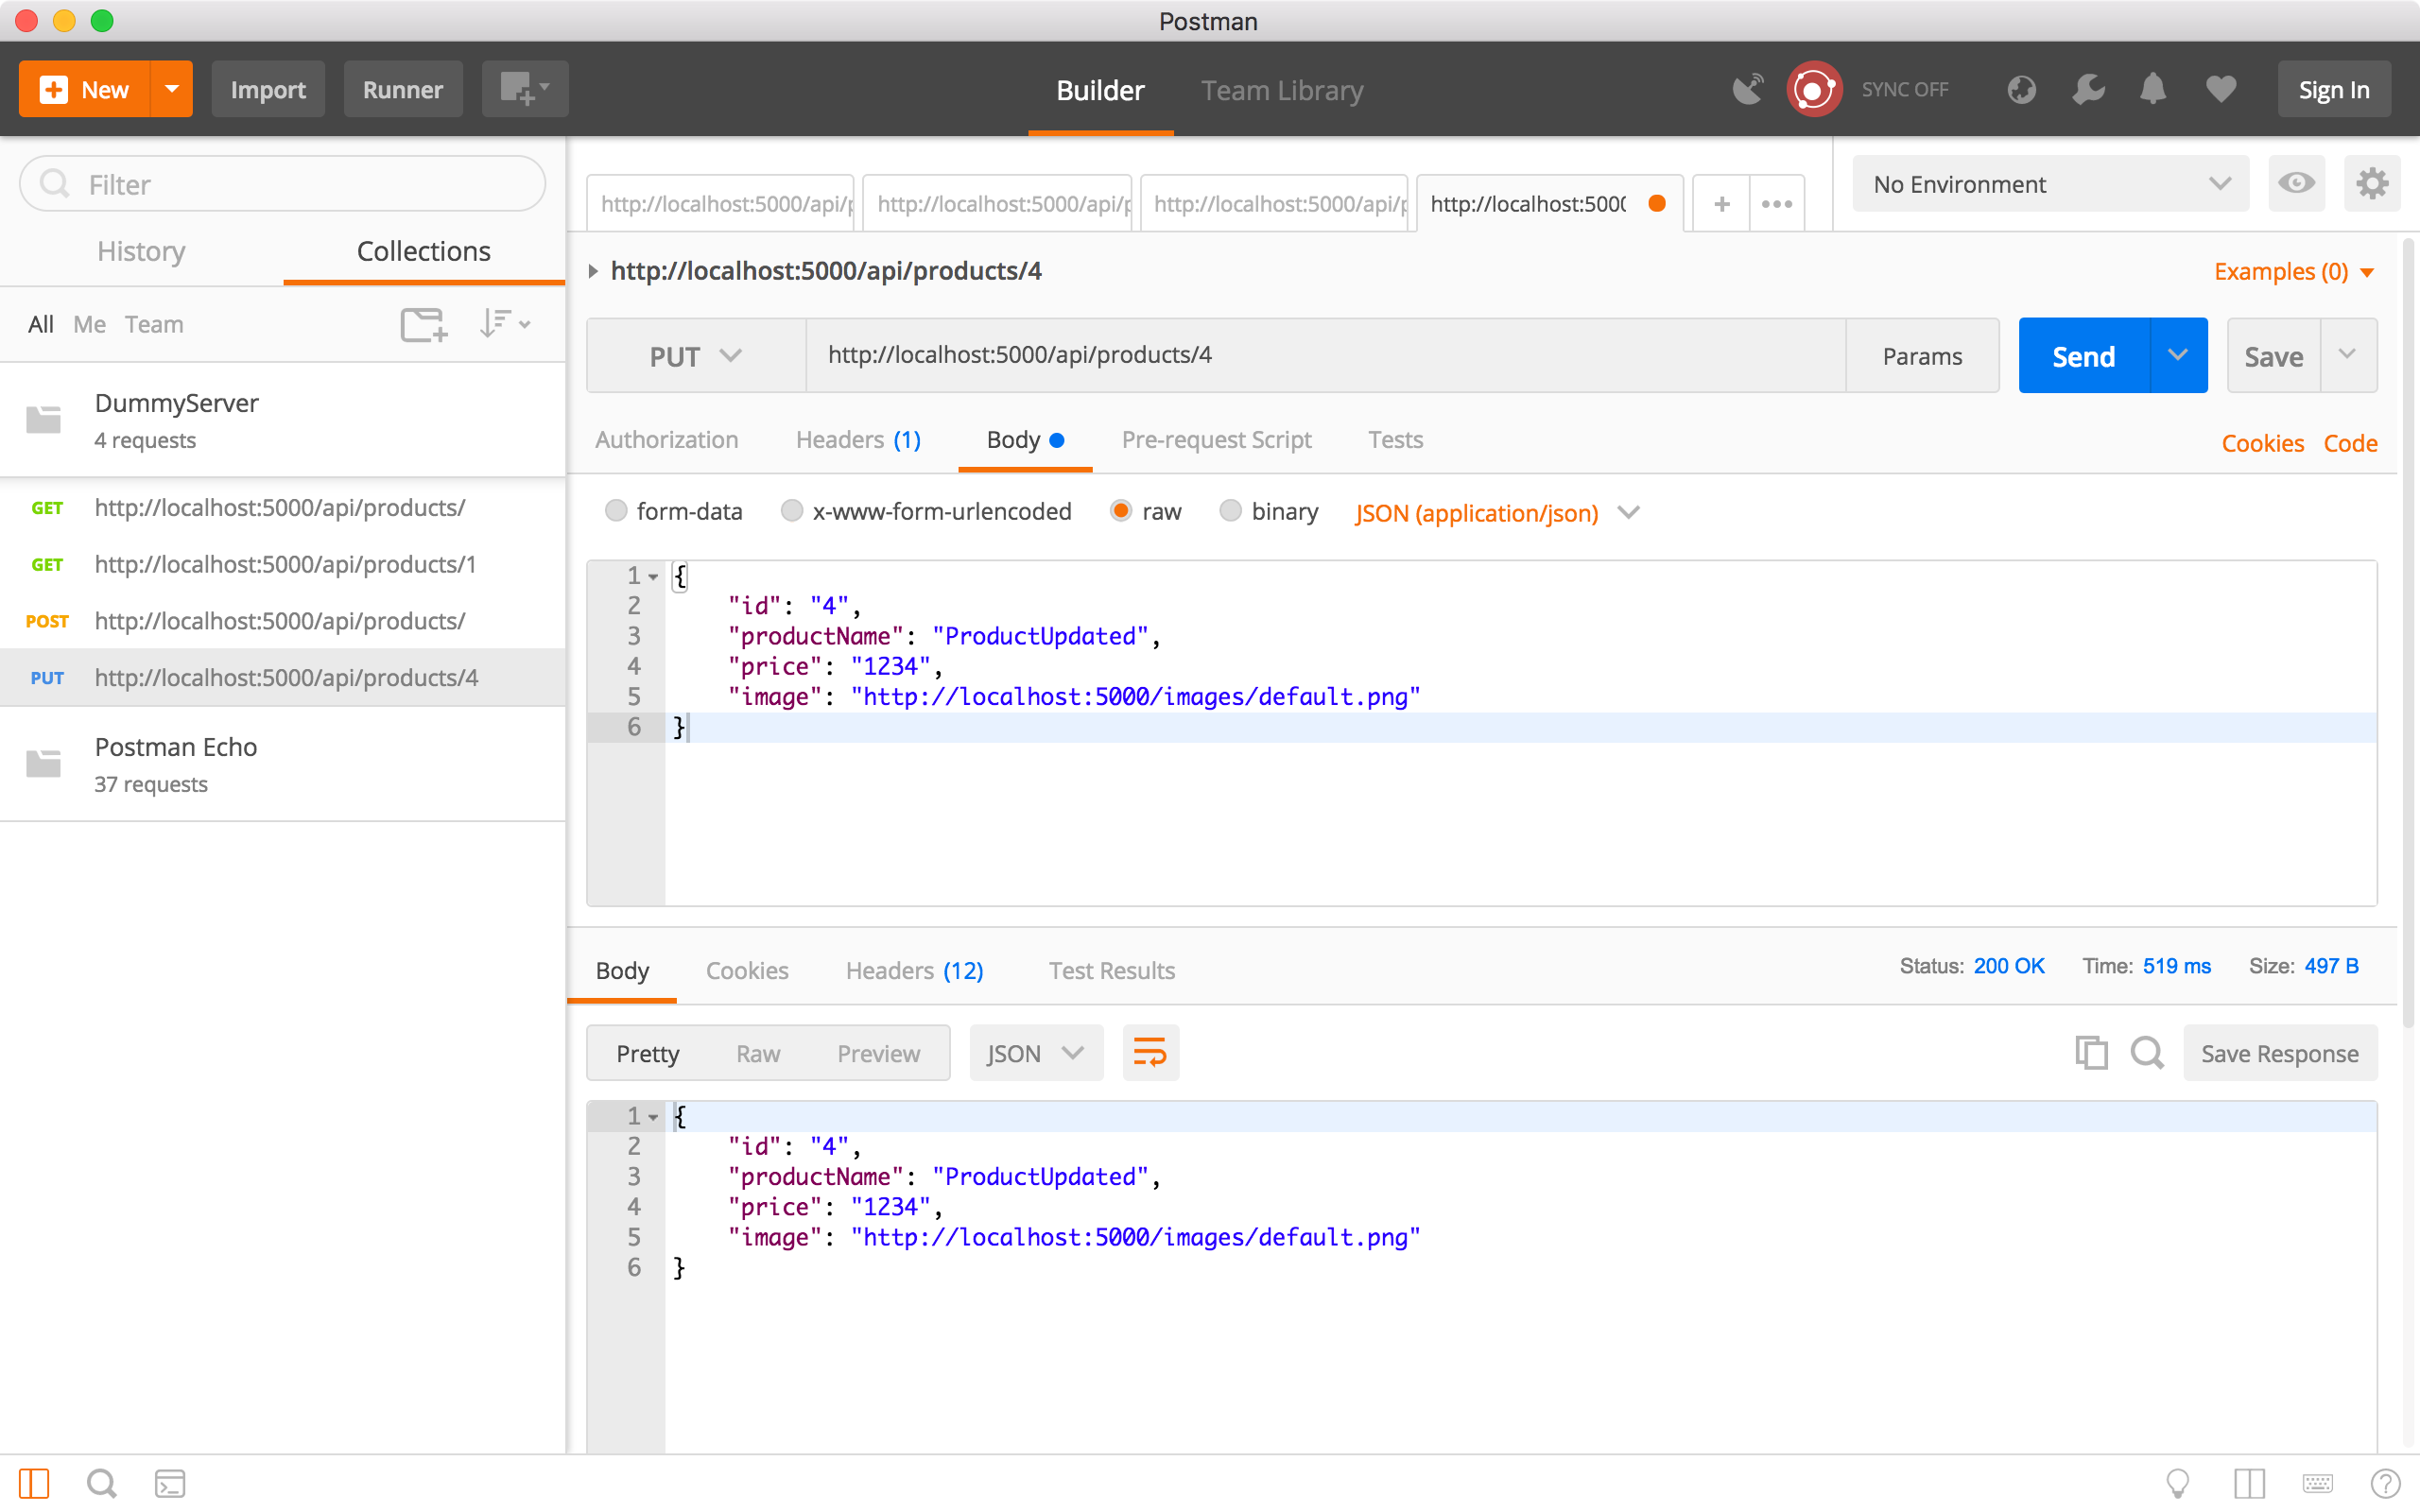Open keyboard shortcuts icon
2420x1512 pixels.
(x=2317, y=1483)
